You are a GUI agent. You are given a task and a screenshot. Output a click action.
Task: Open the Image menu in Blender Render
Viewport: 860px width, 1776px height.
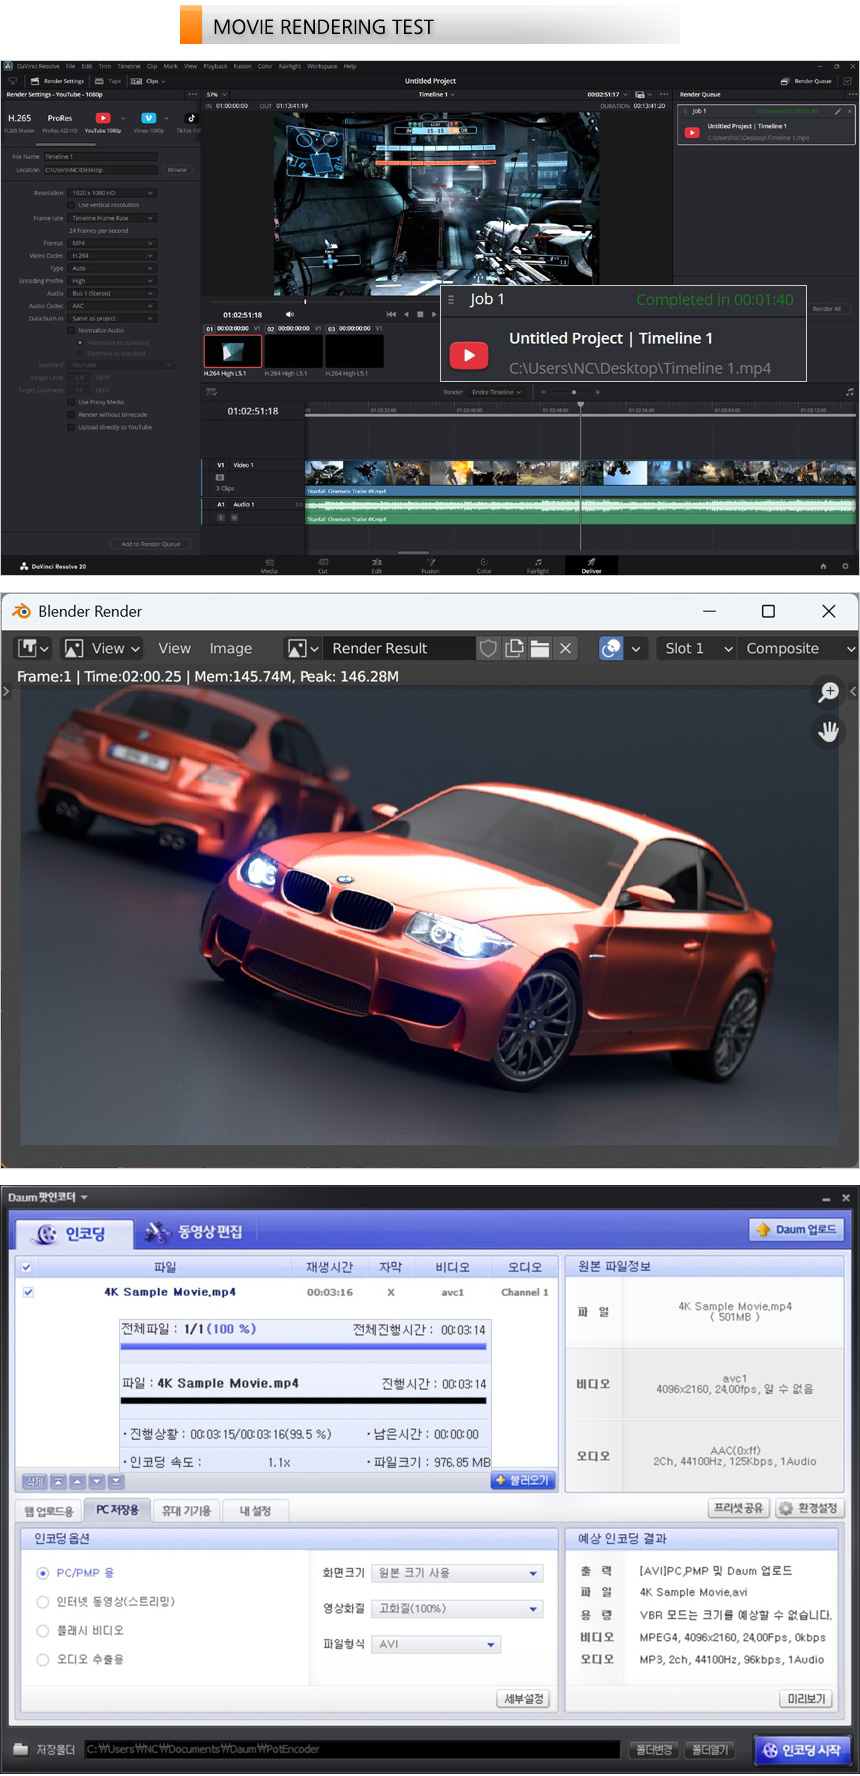[x=230, y=648]
